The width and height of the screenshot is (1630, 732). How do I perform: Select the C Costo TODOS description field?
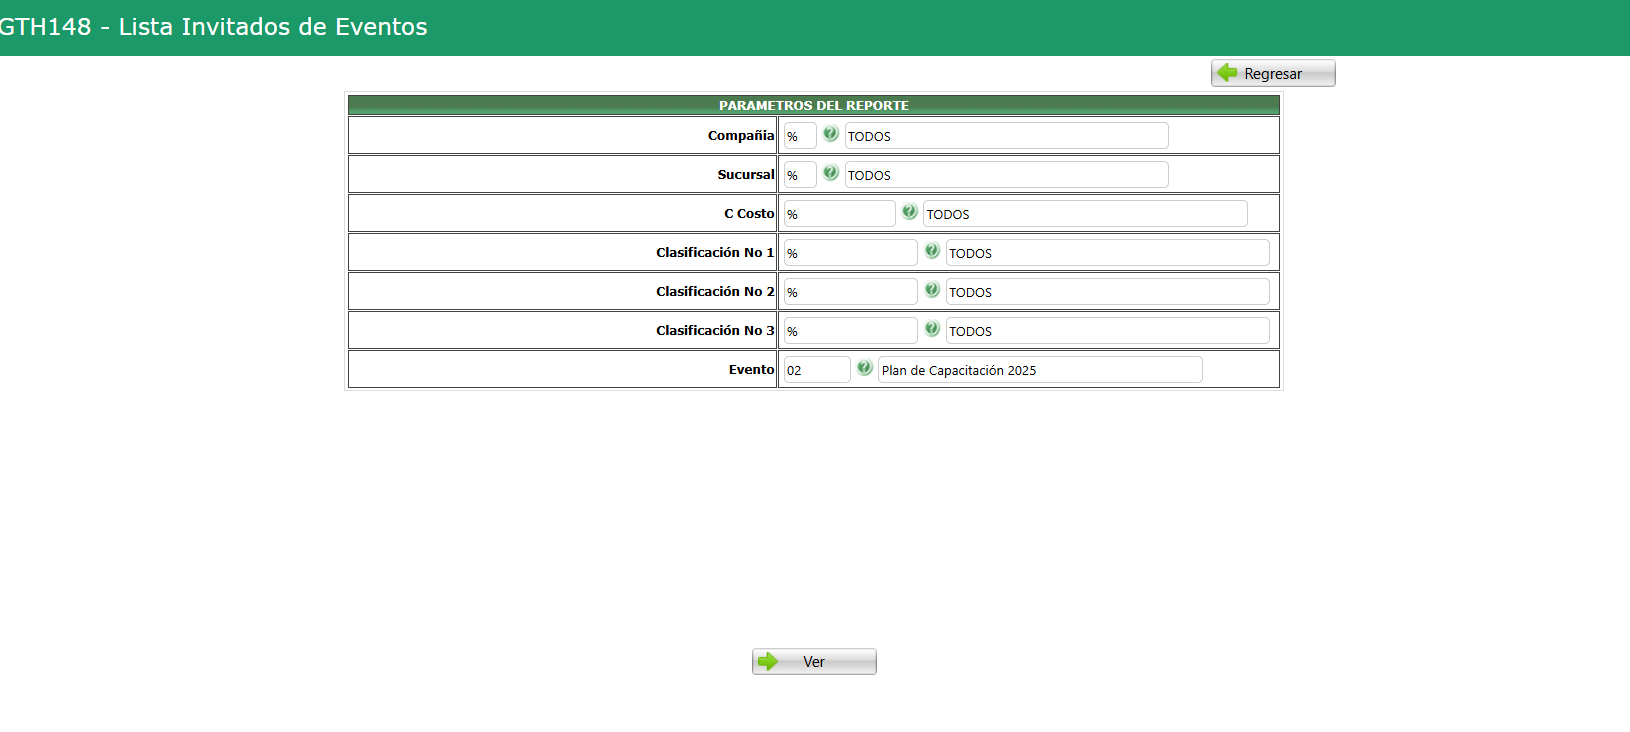tap(1085, 214)
